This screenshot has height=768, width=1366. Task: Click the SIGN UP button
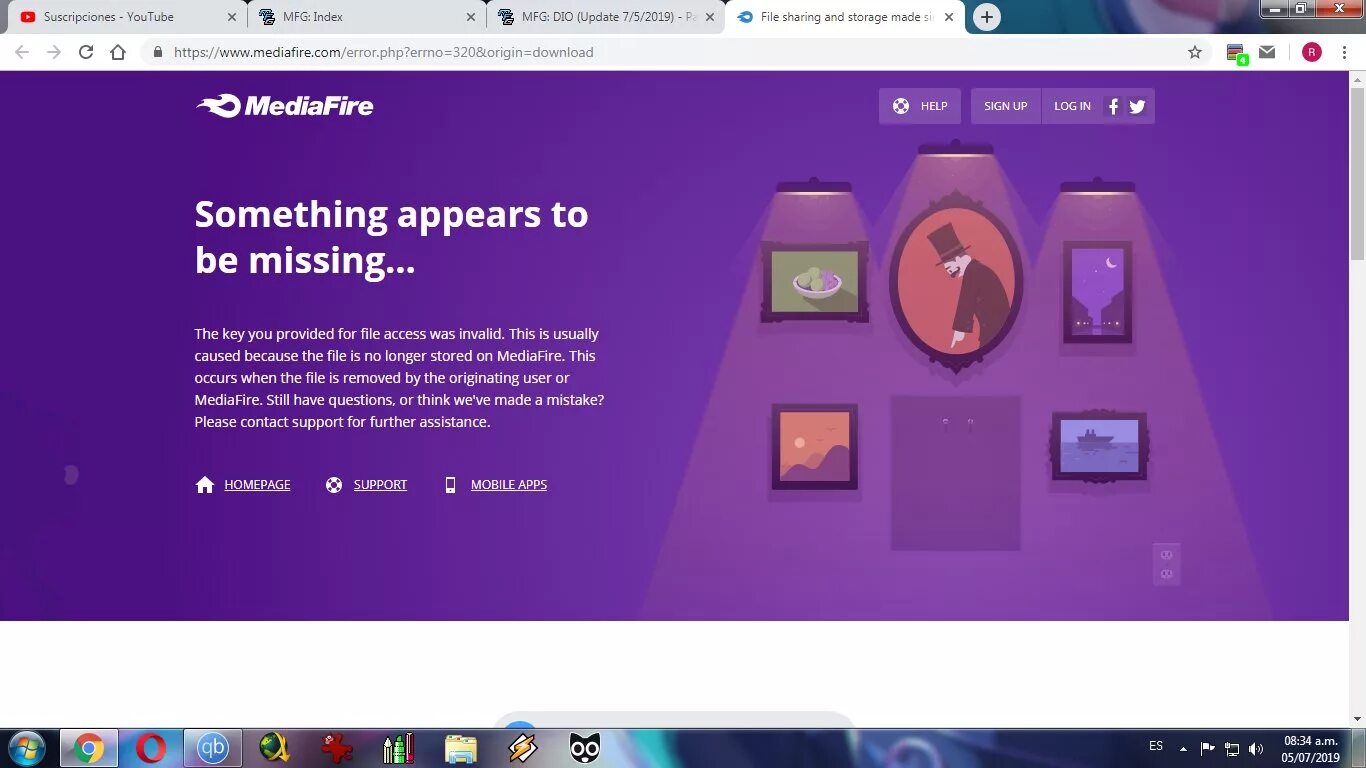pos(1005,106)
